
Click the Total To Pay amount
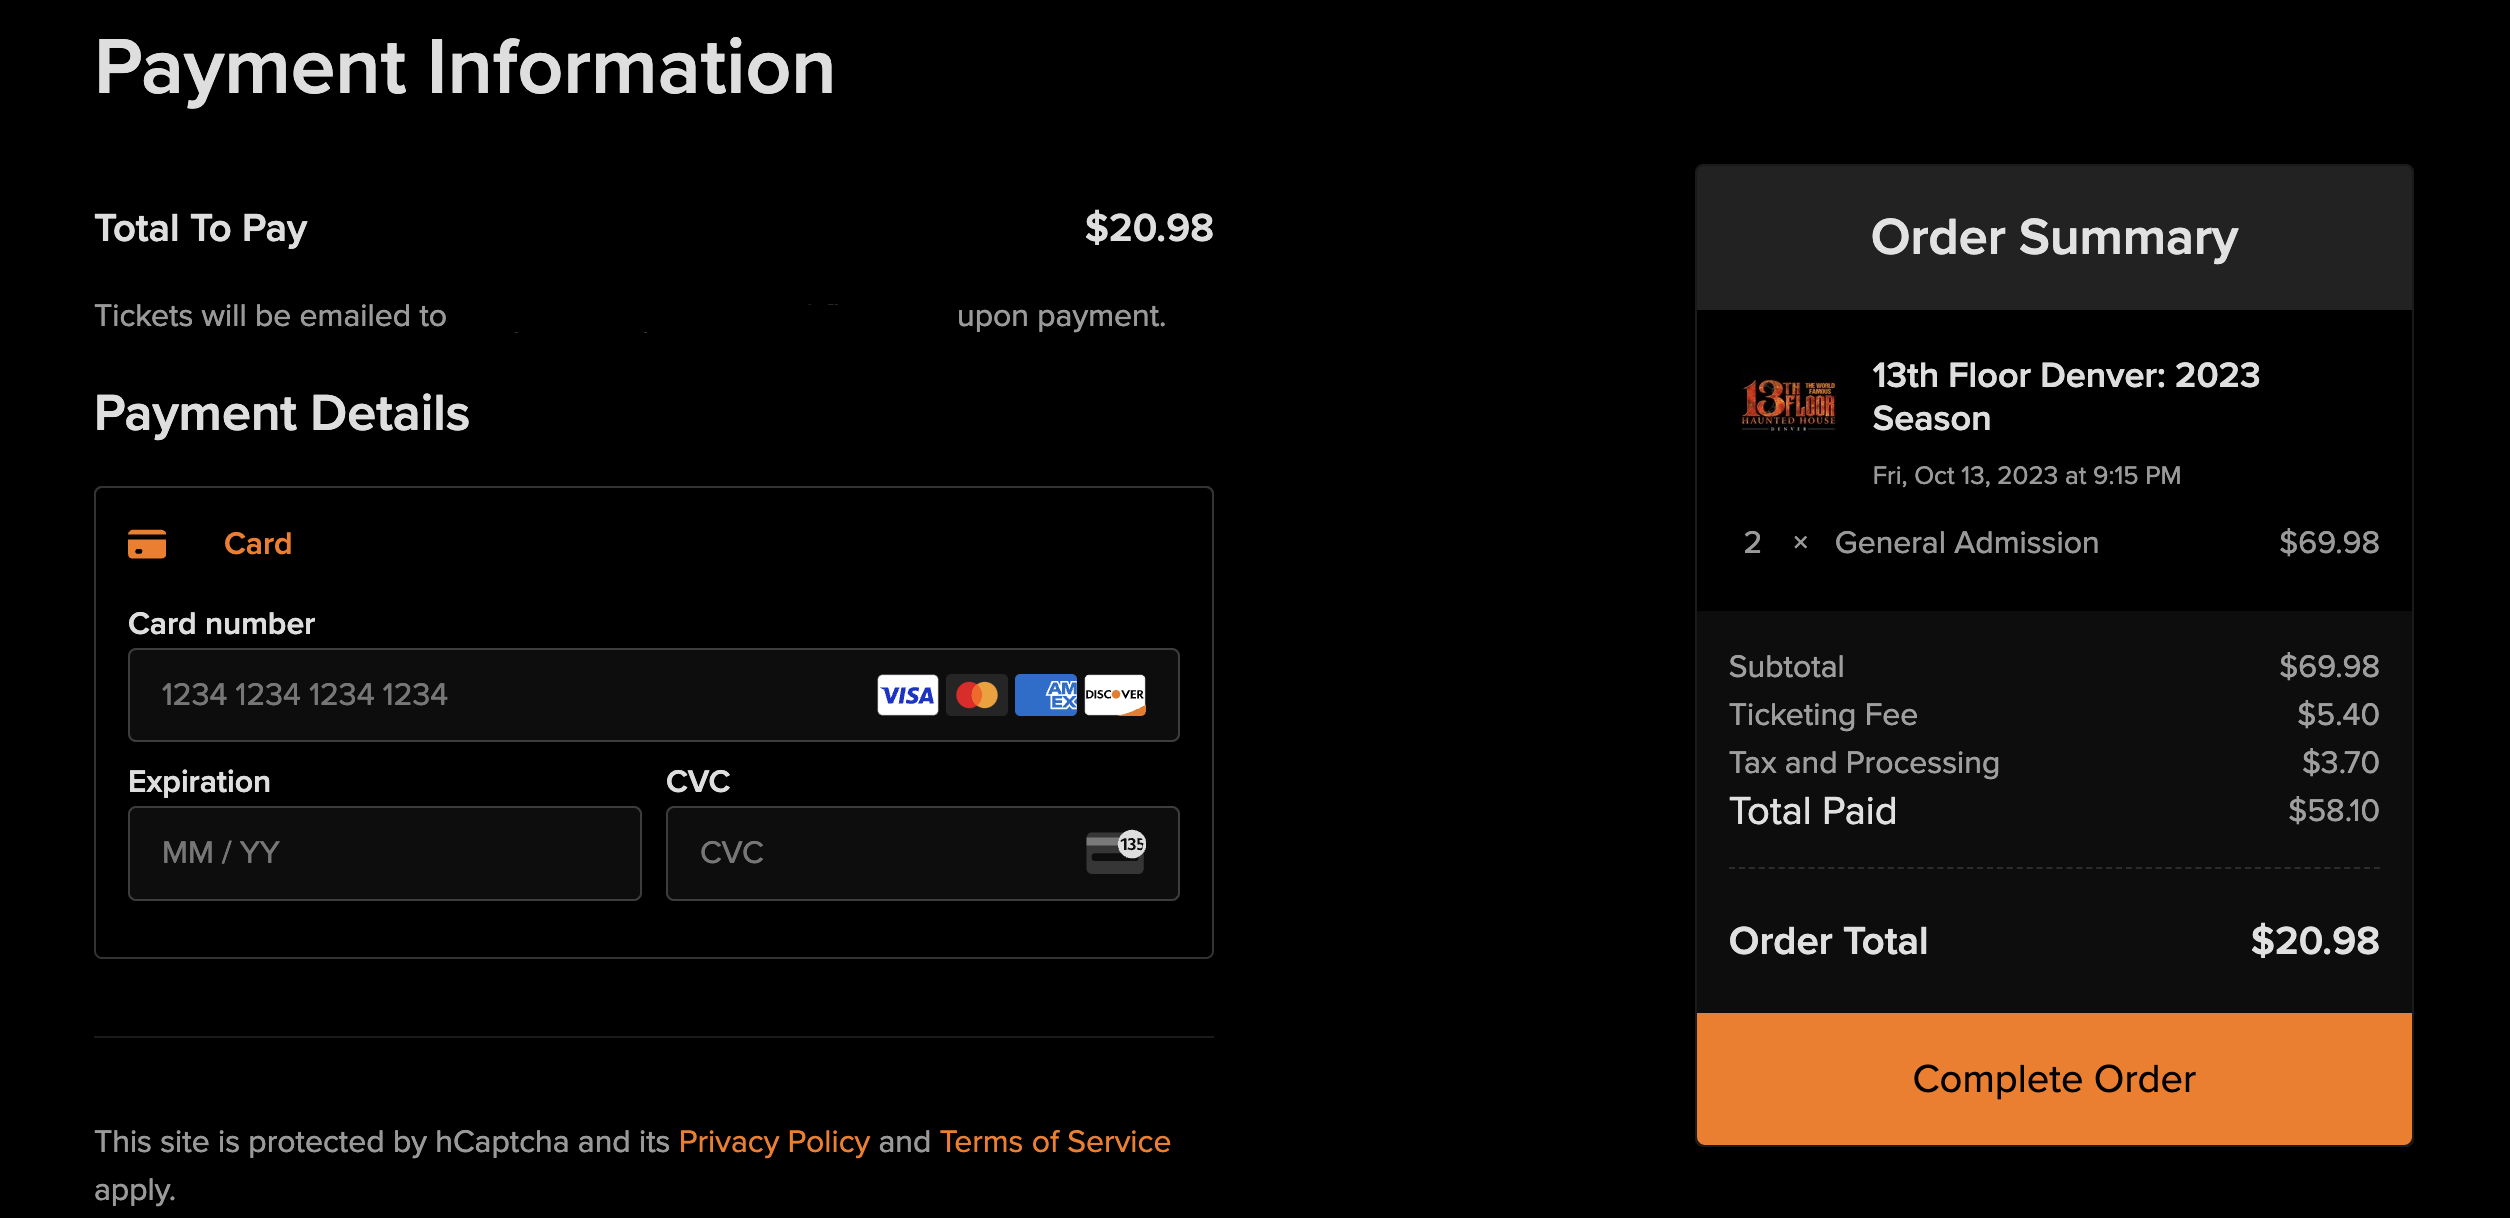click(1147, 227)
